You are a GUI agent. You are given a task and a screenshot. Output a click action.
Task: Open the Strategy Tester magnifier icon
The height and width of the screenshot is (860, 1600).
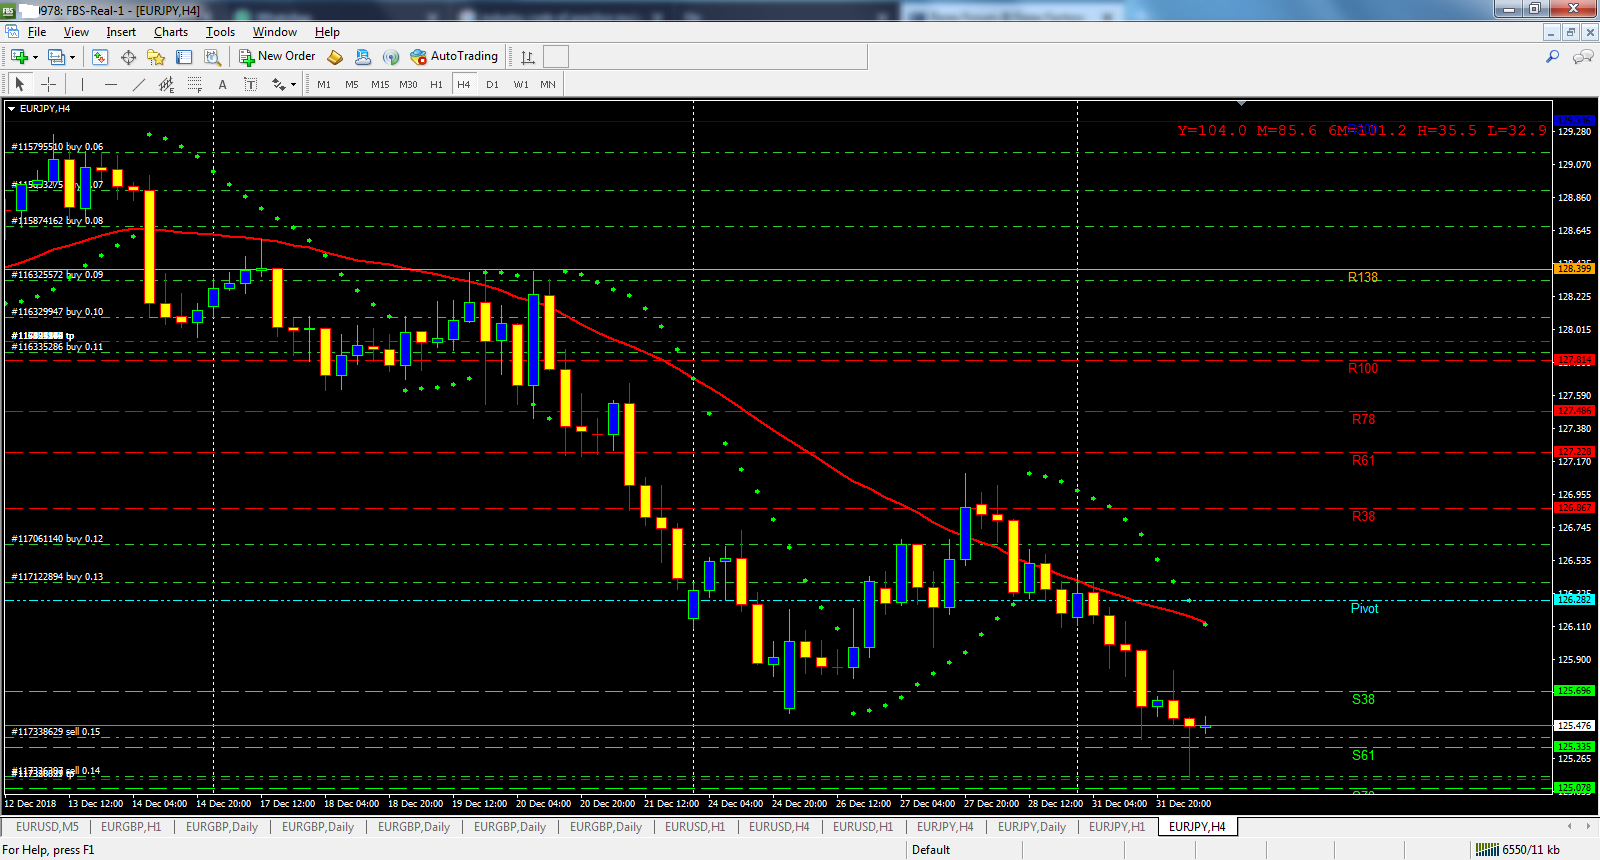212,57
